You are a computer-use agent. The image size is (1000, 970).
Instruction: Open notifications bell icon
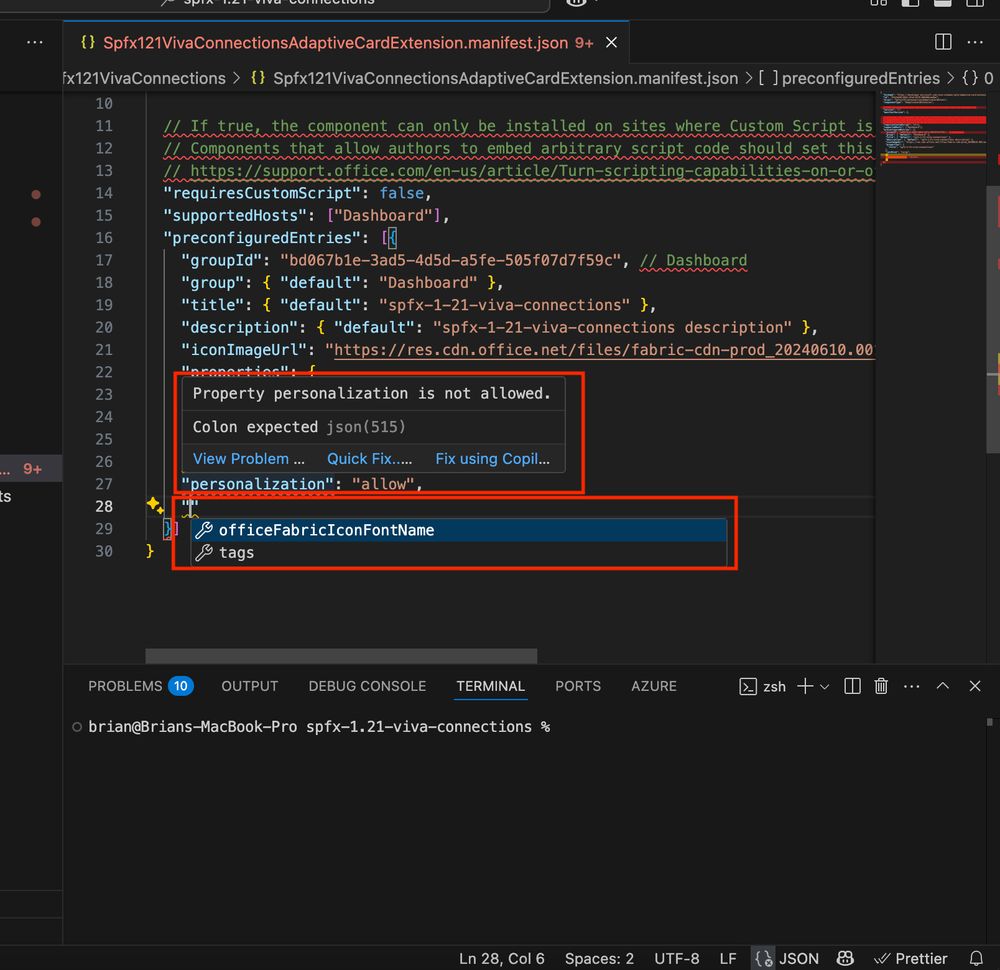coord(976,958)
